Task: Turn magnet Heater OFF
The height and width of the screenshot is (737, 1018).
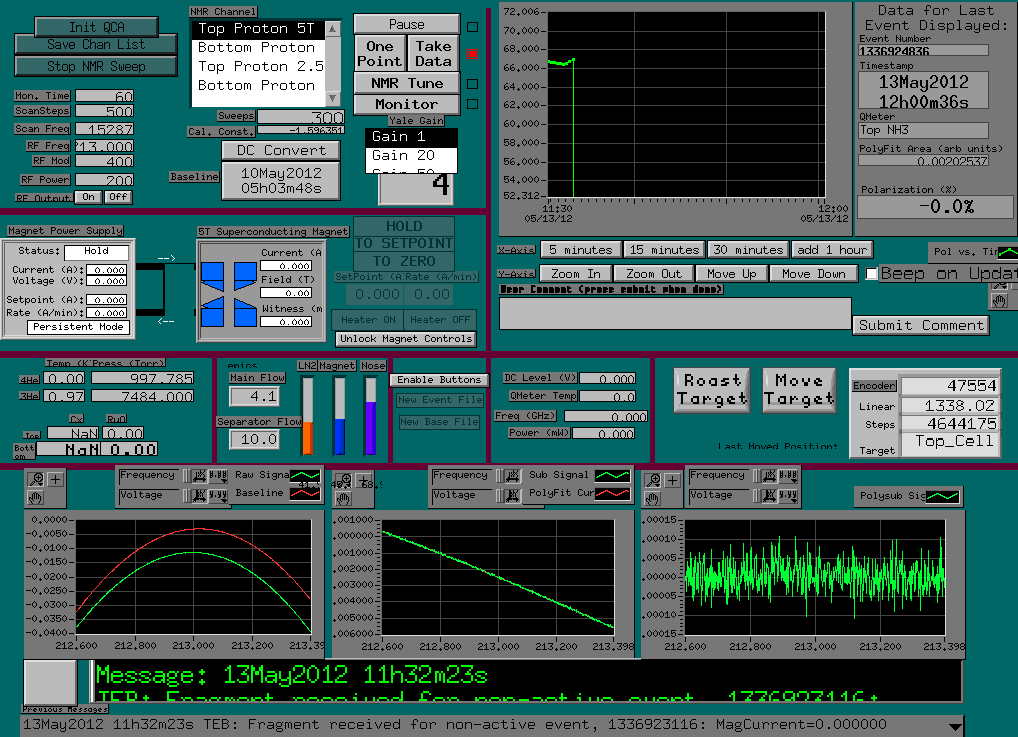Action: pyautogui.click(x=440, y=319)
